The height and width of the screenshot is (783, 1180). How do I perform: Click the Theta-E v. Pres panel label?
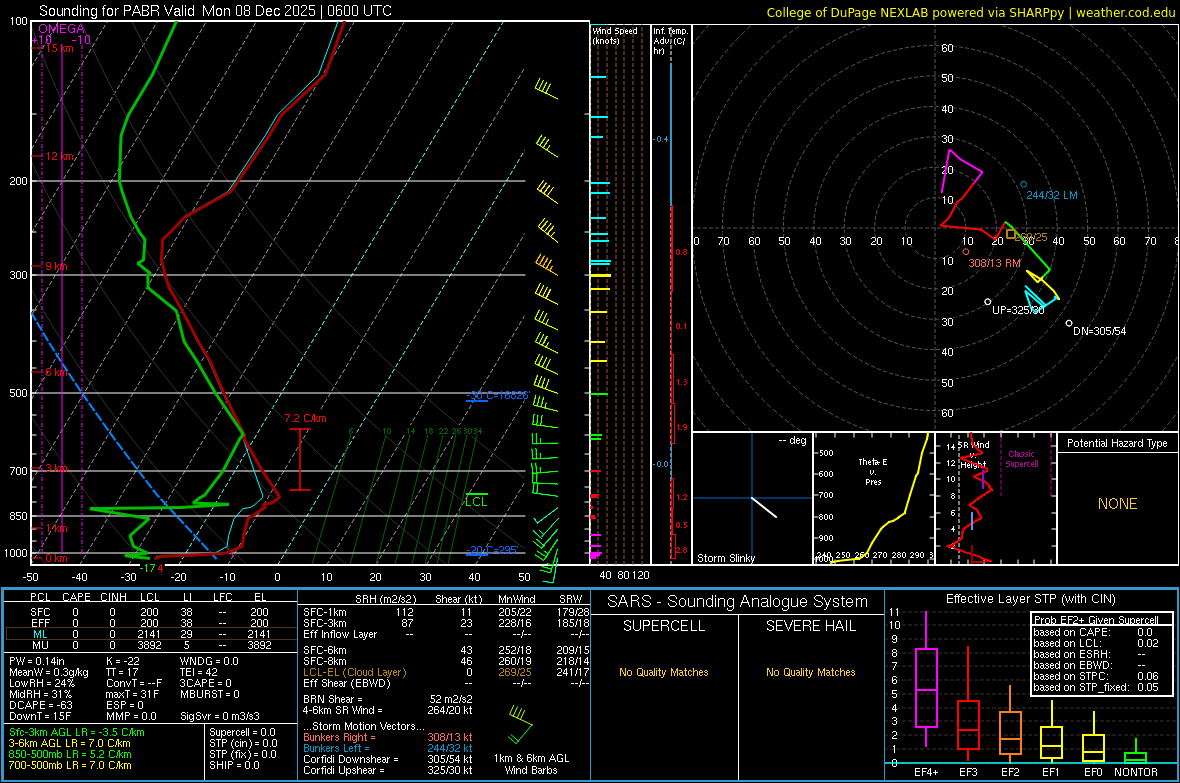(873, 471)
